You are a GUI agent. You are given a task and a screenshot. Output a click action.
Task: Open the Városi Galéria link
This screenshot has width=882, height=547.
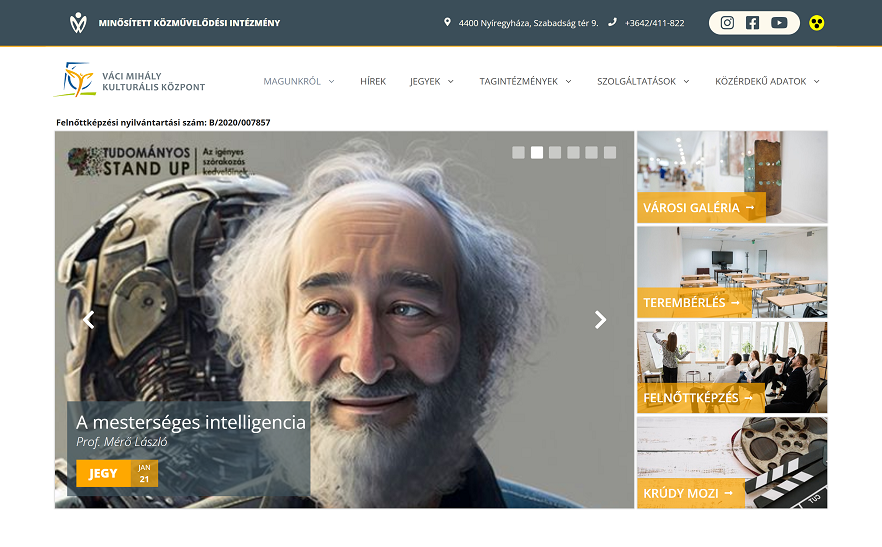701,208
